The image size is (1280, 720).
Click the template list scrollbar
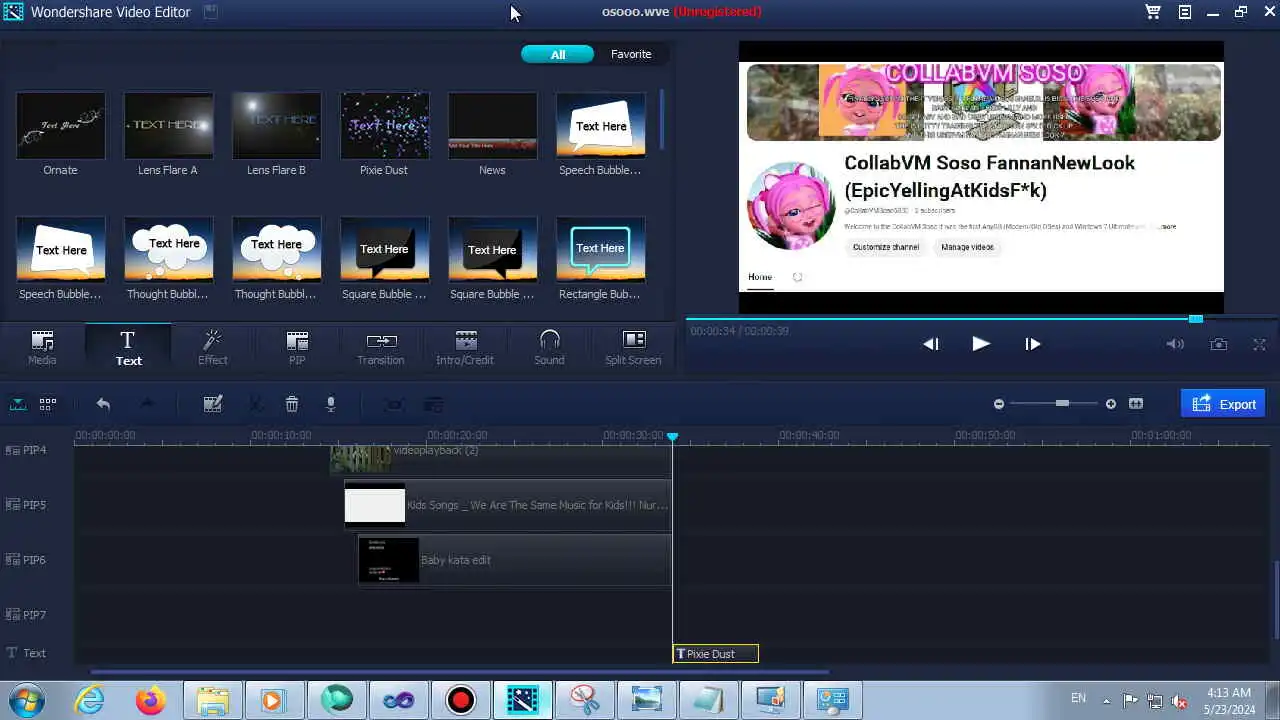[x=662, y=120]
